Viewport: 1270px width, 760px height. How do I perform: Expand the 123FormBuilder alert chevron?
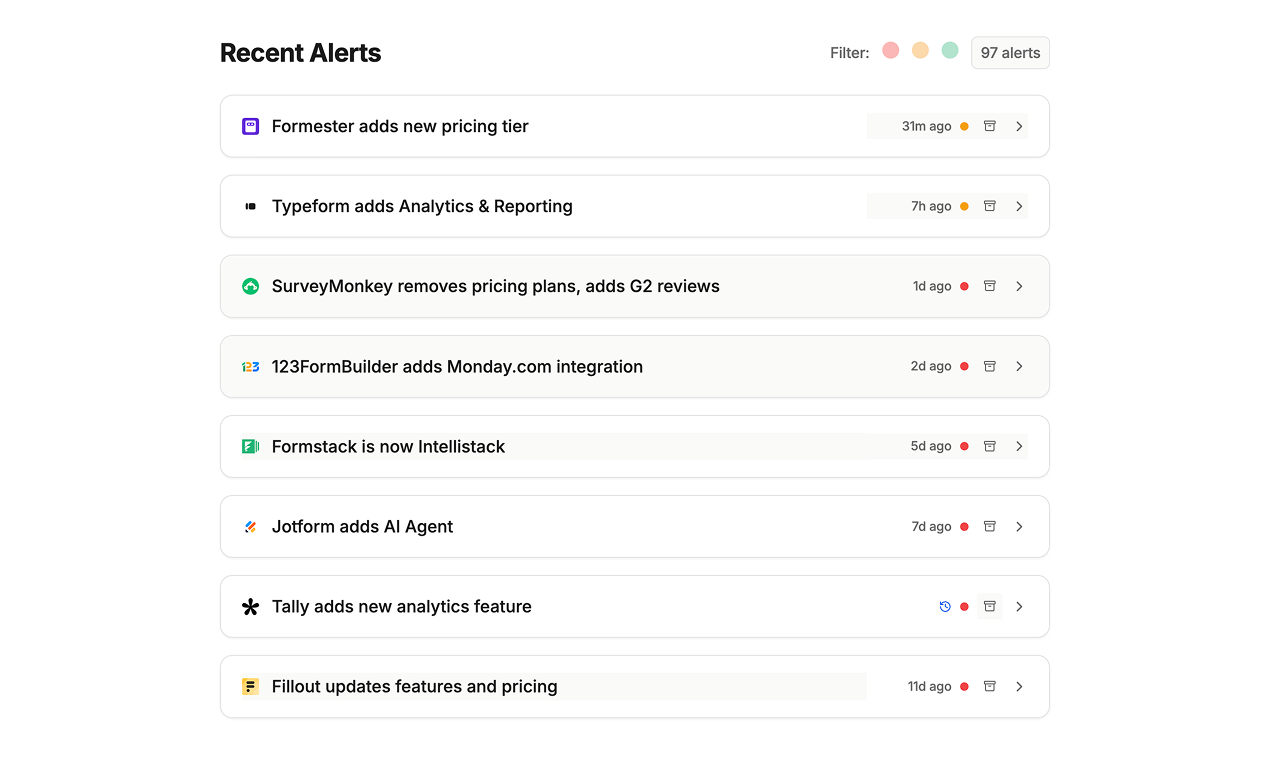pos(1019,366)
